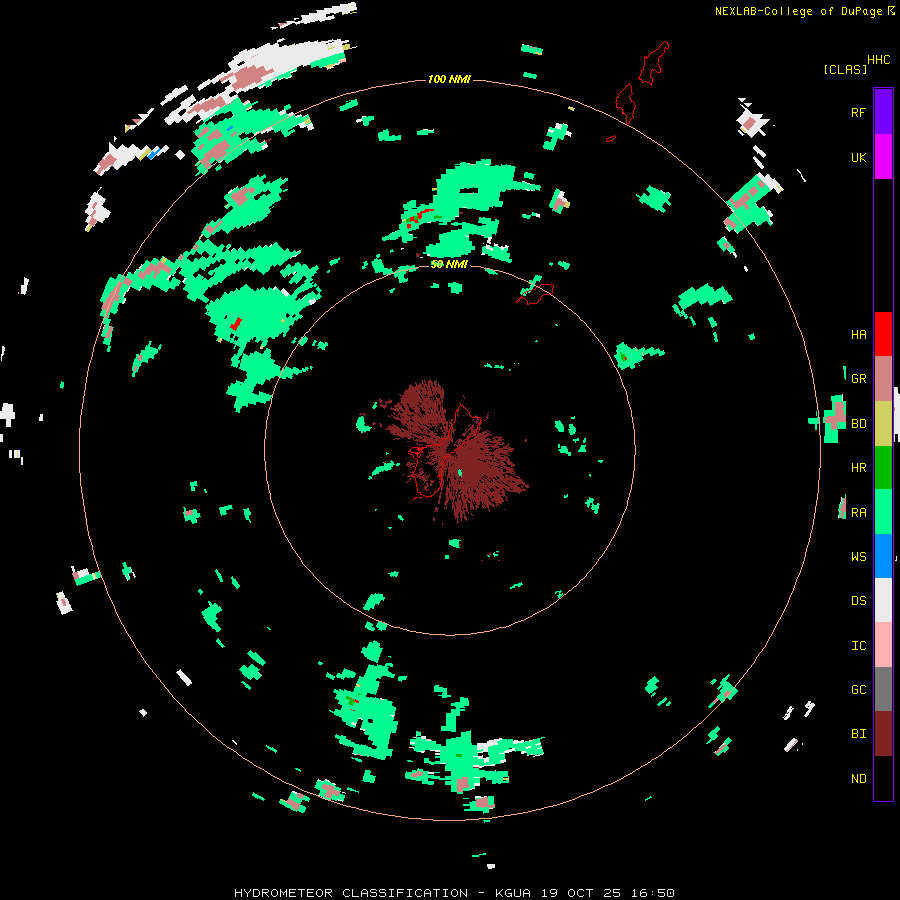Viewport: 900px width, 900px height.
Task: Click the HHC product label
Action: click(878, 60)
